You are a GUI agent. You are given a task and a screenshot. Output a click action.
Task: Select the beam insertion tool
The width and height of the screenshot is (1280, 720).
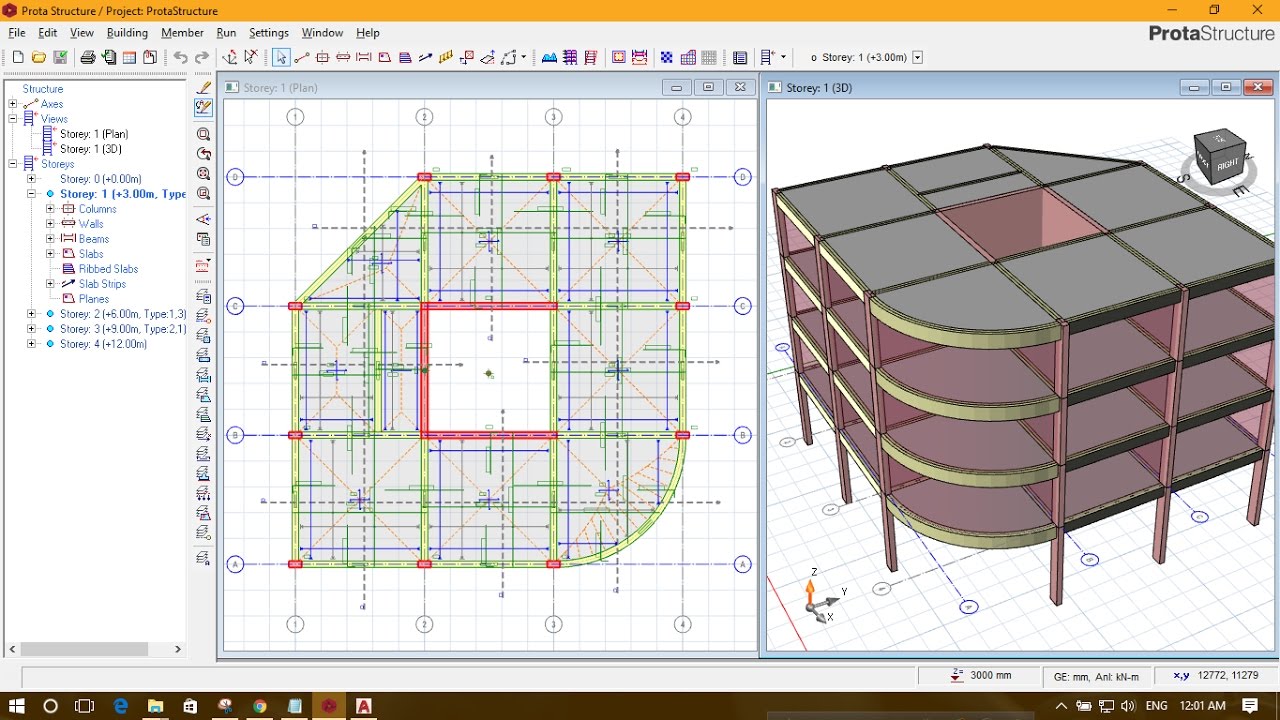pyautogui.click(x=363, y=57)
